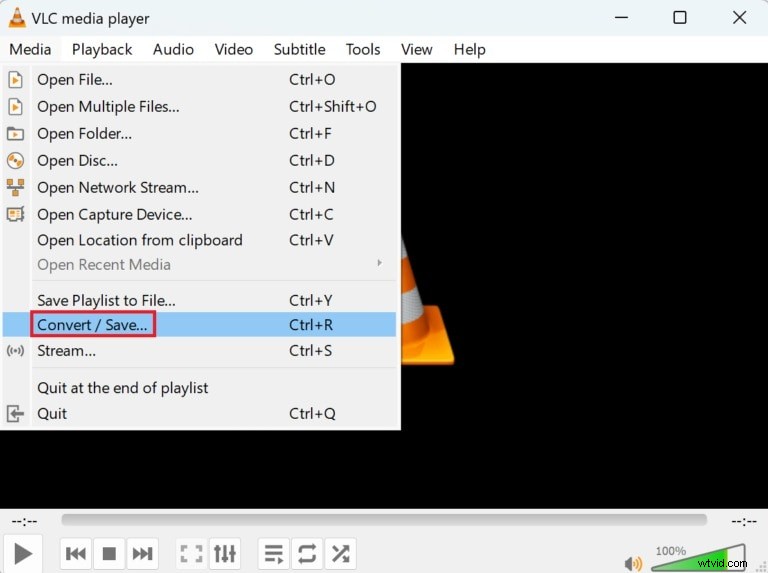Select Open File... menu entry
This screenshot has width=768, height=573.
[199, 79]
